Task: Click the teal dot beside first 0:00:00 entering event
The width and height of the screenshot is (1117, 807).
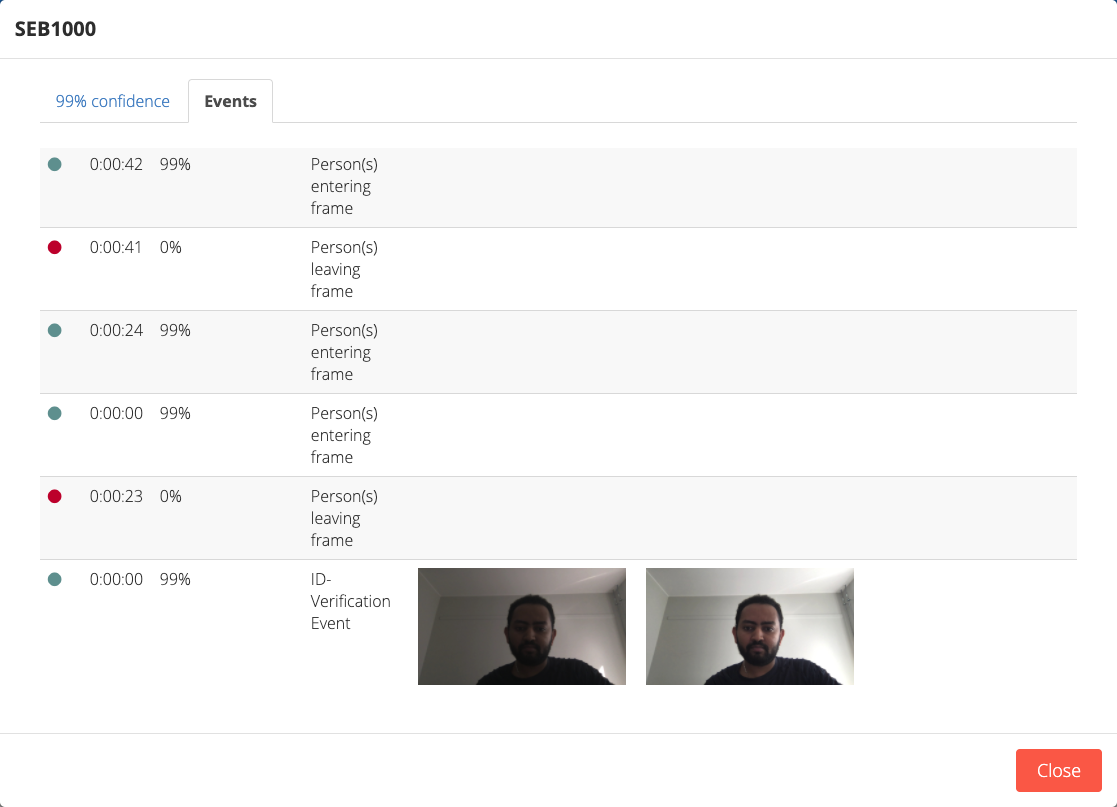Action: tap(55, 413)
